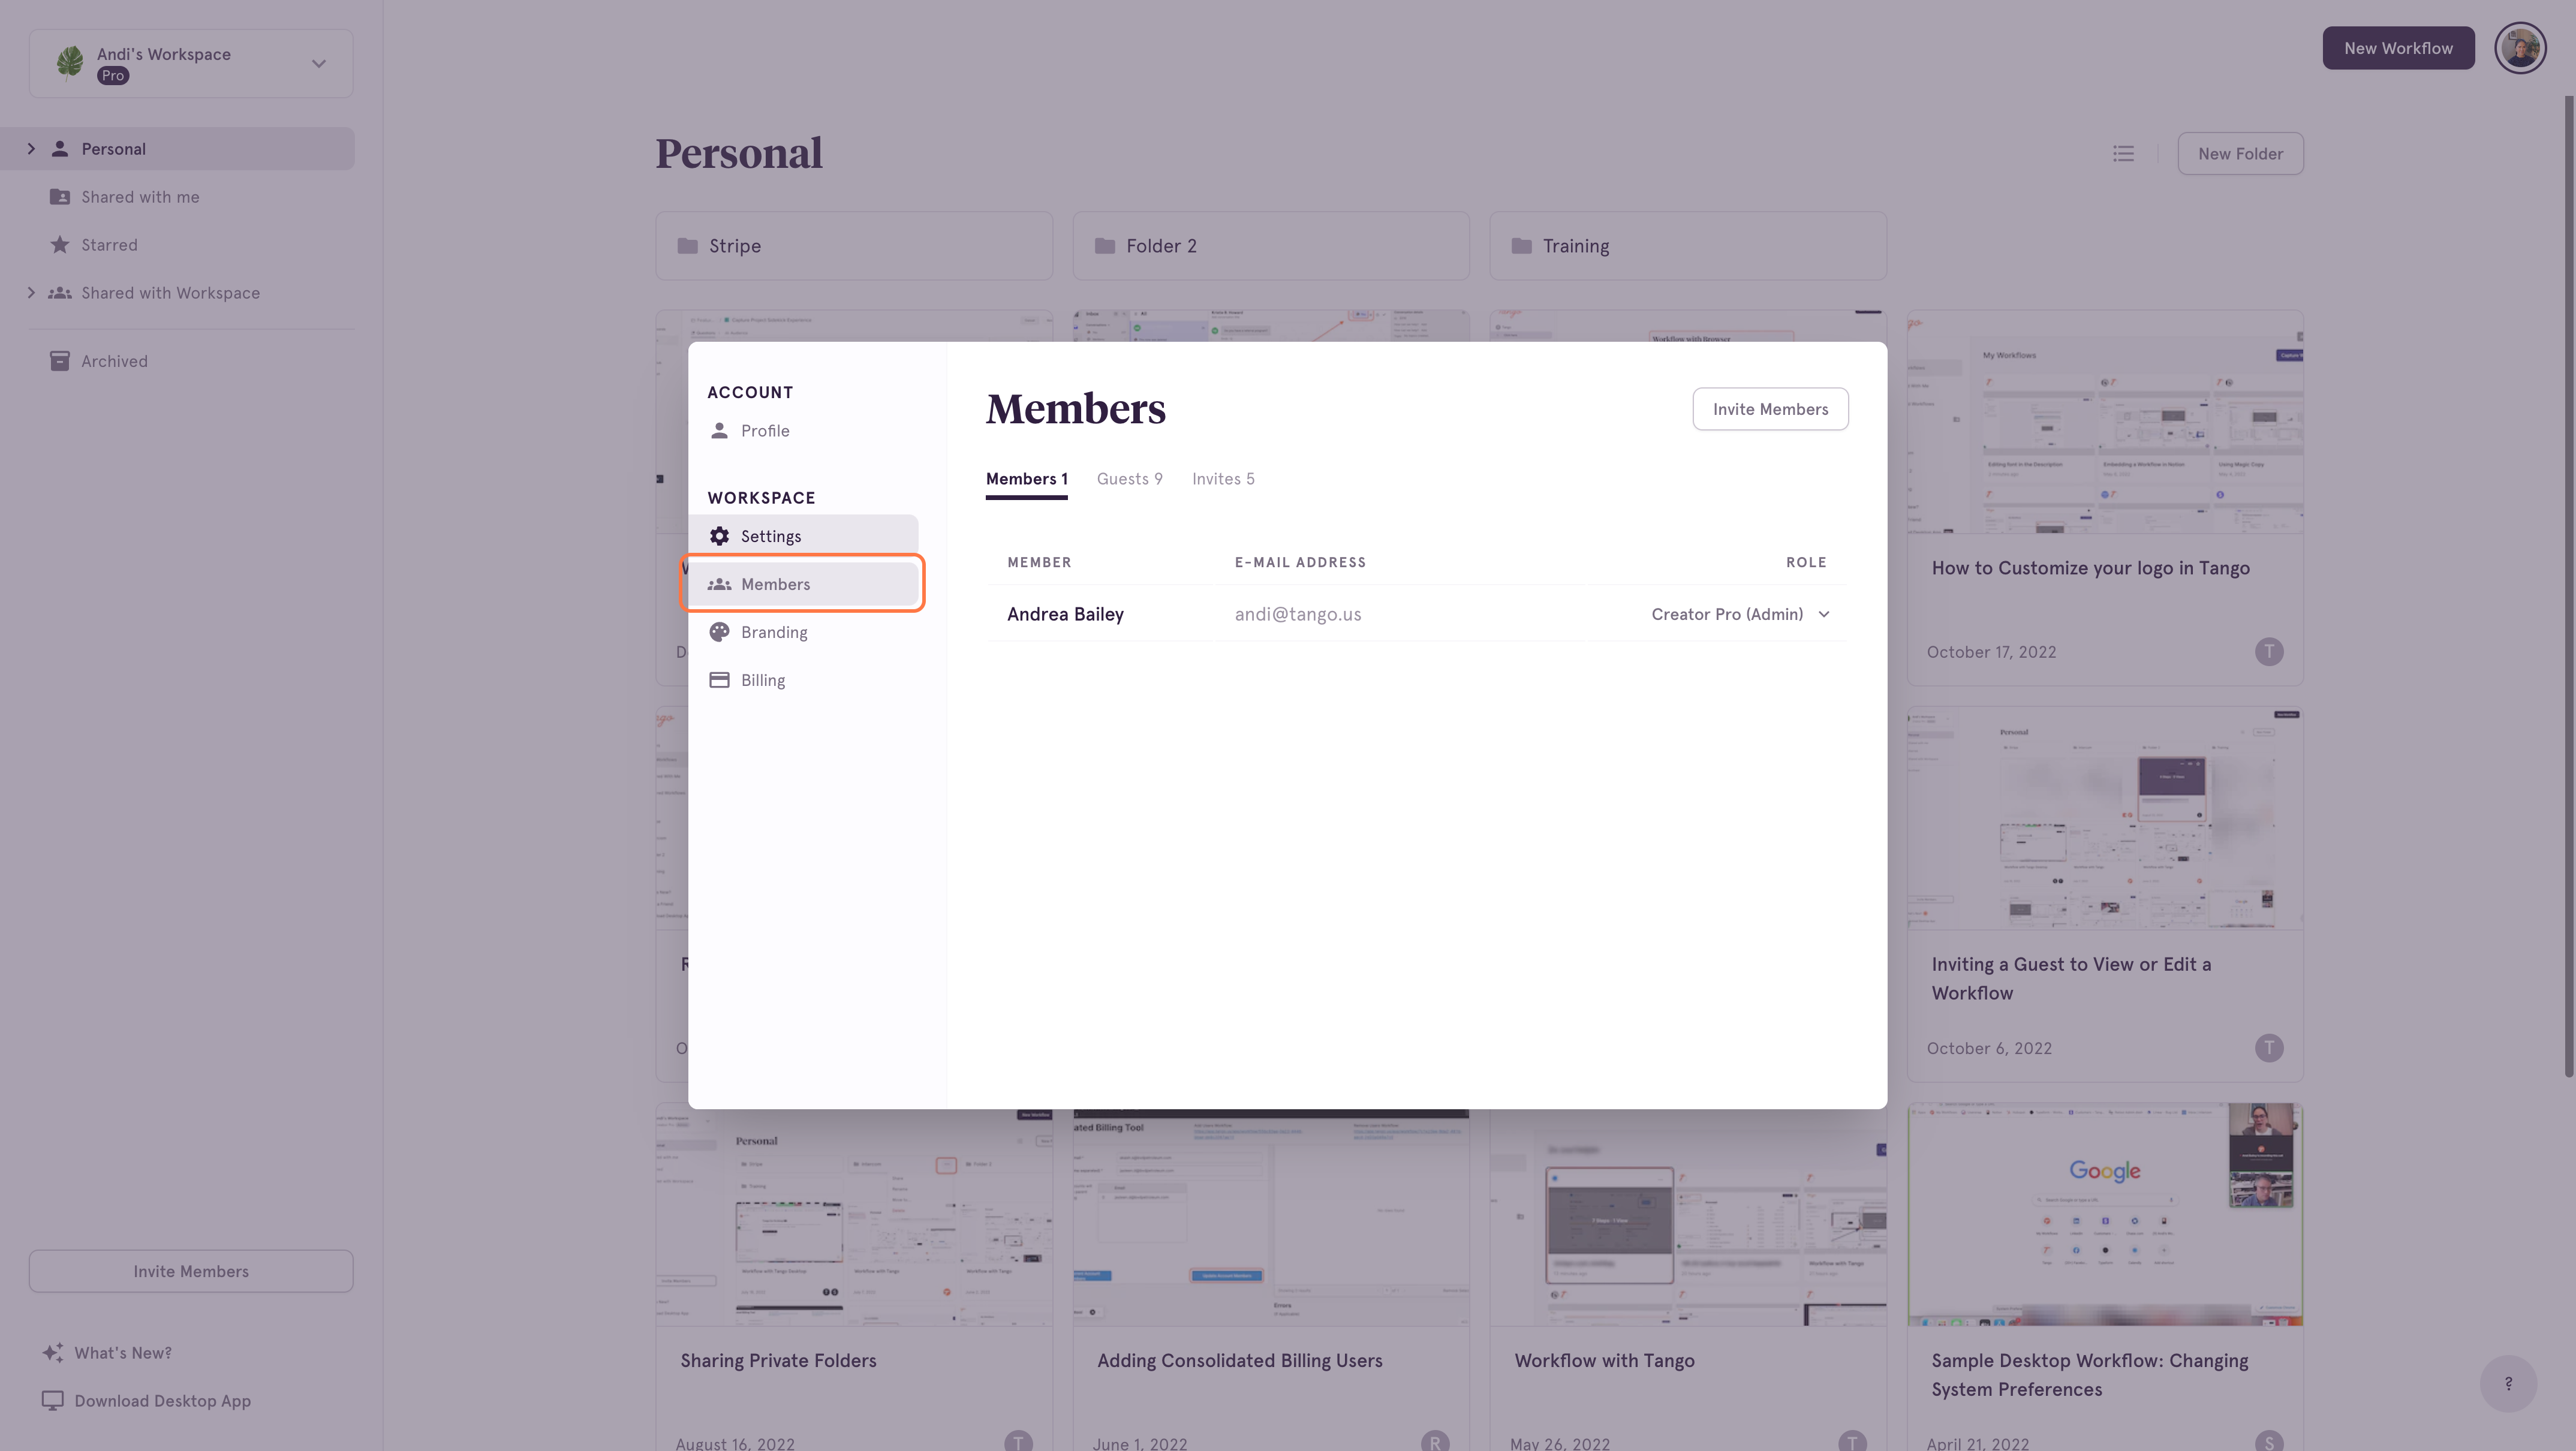
Task: Click the New Folder button
Action: pyautogui.click(x=2240, y=154)
